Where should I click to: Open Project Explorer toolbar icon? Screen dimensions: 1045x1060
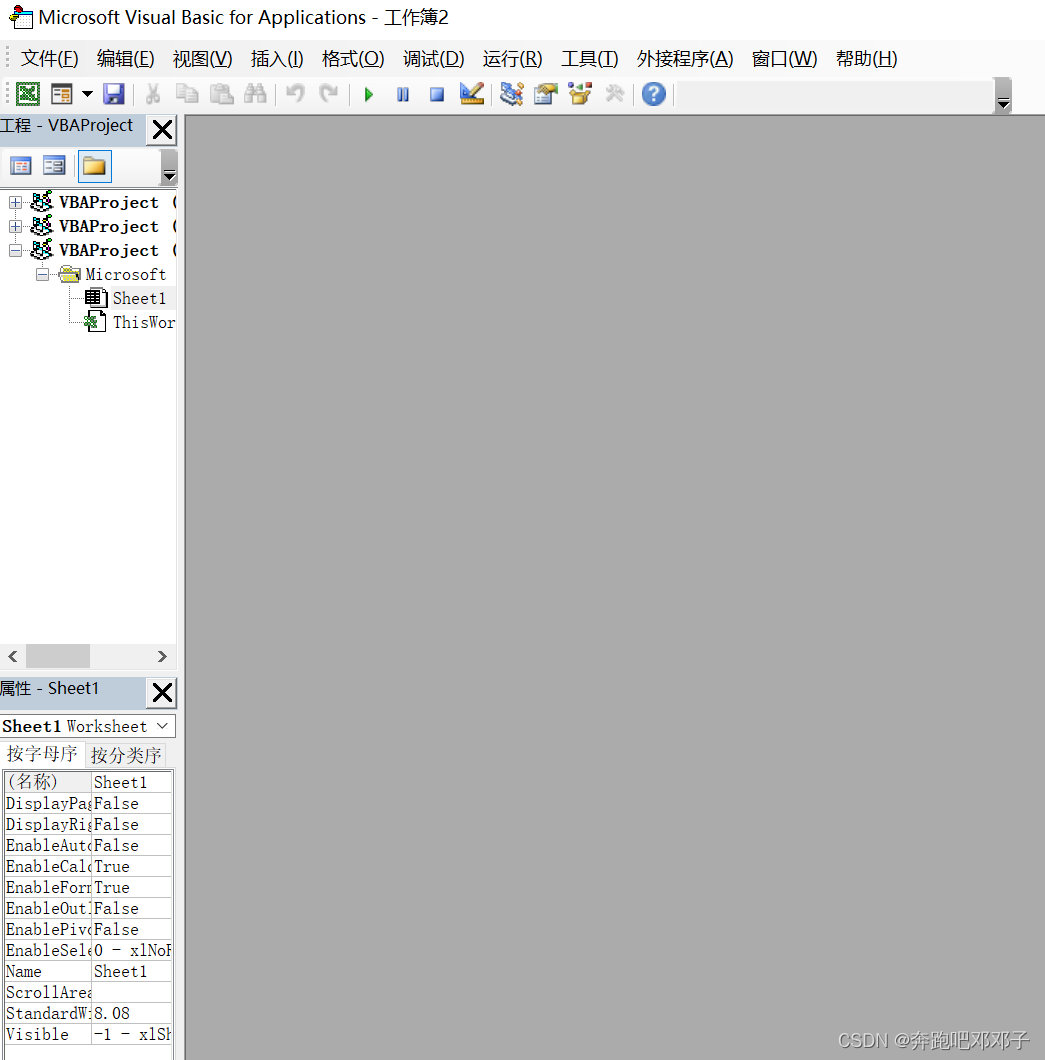coord(512,94)
